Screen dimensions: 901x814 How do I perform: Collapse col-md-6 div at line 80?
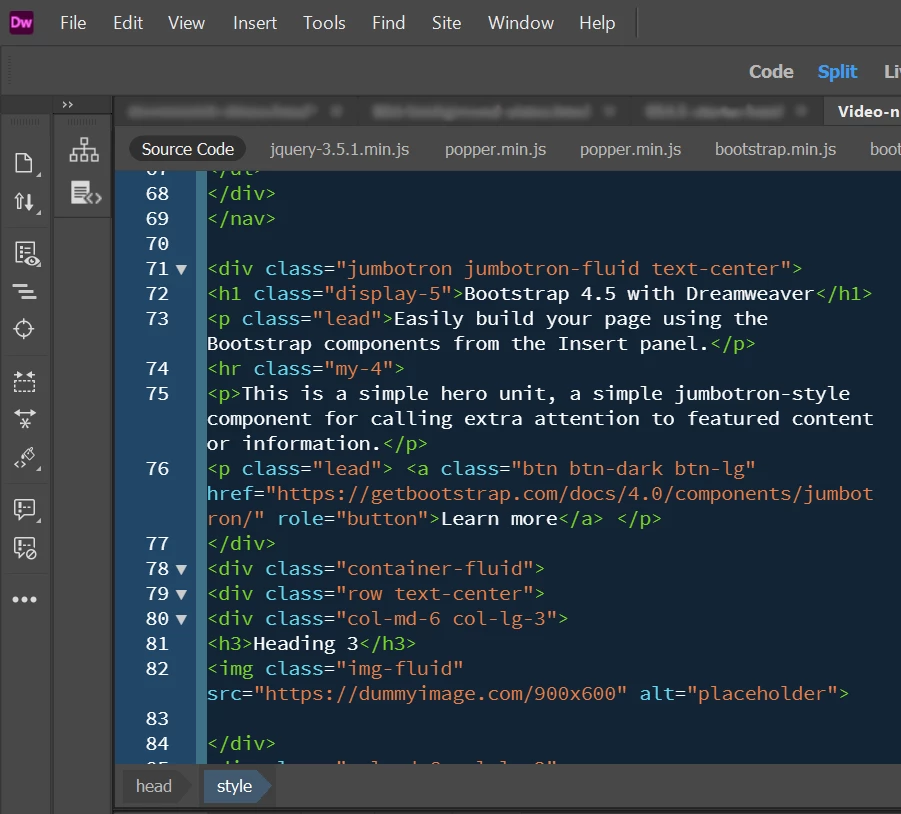[182, 619]
